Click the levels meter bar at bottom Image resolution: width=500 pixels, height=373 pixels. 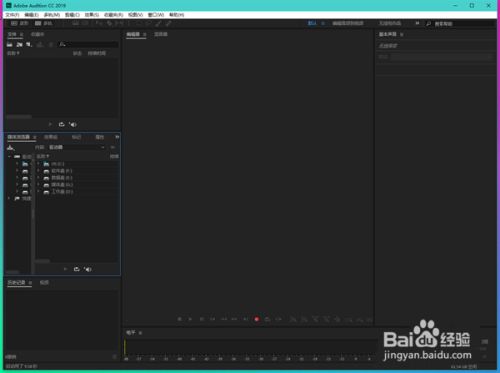pyautogui.click(x=250, y=348)
